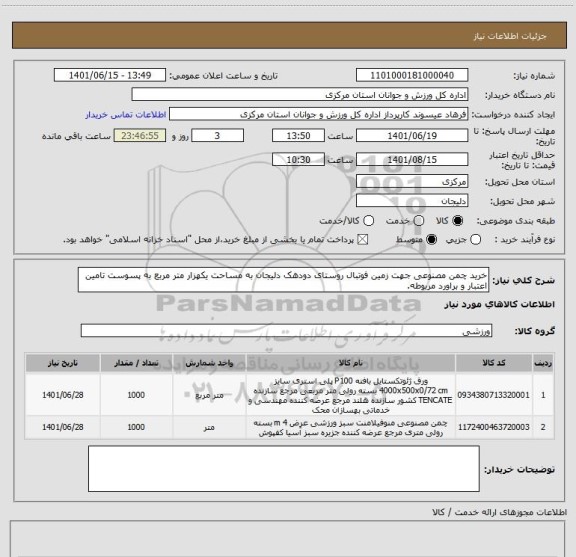Image resolution: width=576 pixels, height=557 pixels.
Task: Click the اطلاعات کالاهای مورد نیاز section heading
Action: tap(500, 304)
